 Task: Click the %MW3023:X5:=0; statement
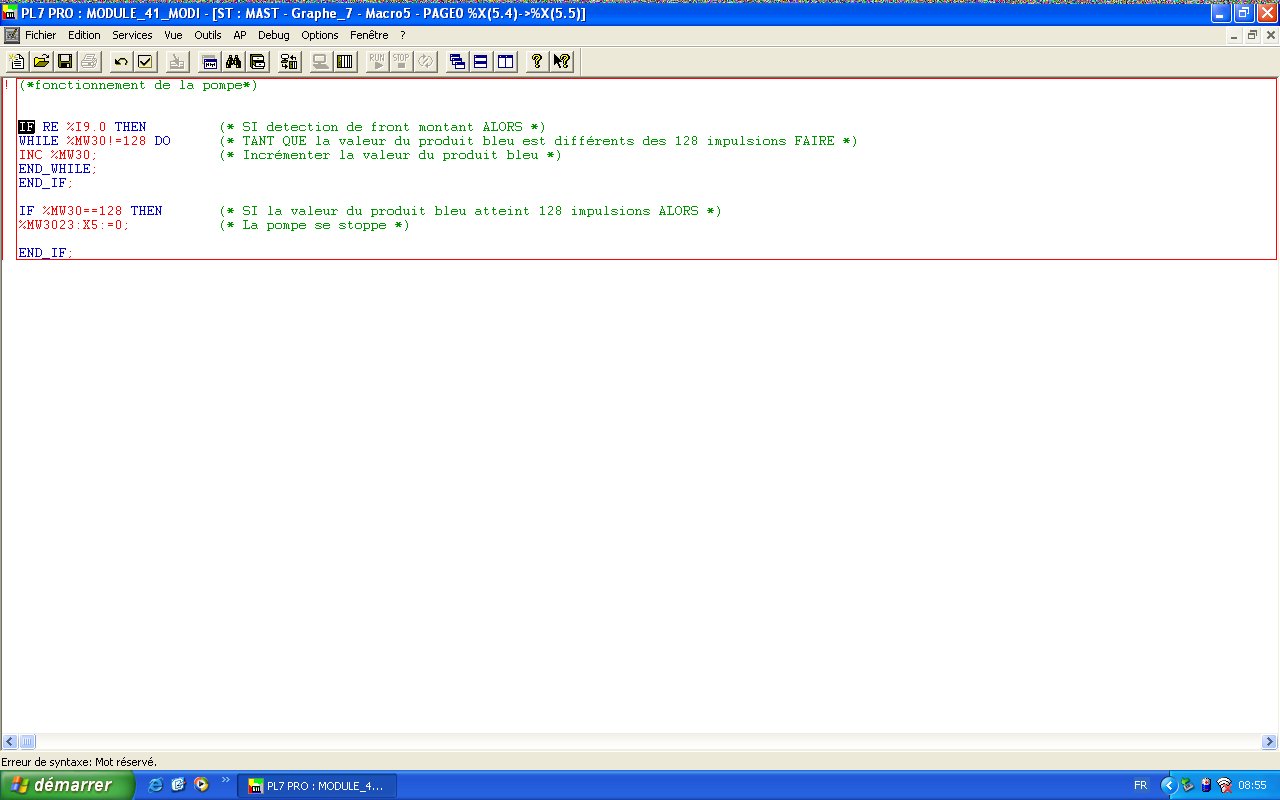pos(74,225)
